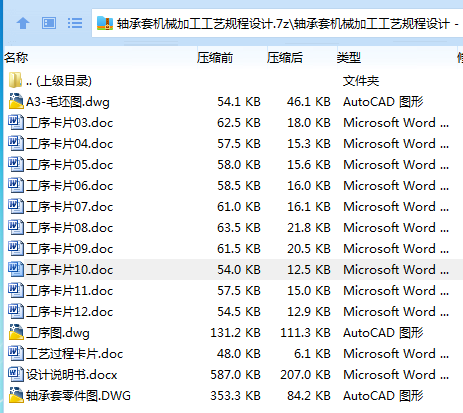Image resolution: width=463 pixels, height=413 pixels.
Task: Click Word icon of 工序卡片06.doc
Action: click(x=16, y=185)
